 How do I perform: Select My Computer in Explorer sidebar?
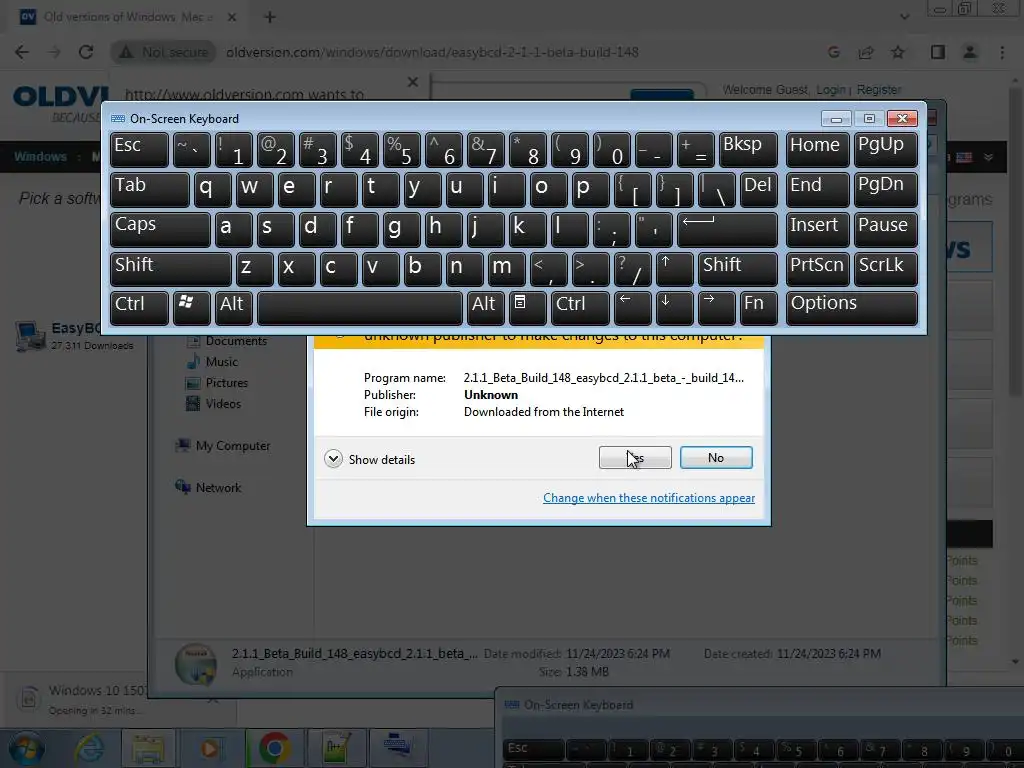(223, 445)
